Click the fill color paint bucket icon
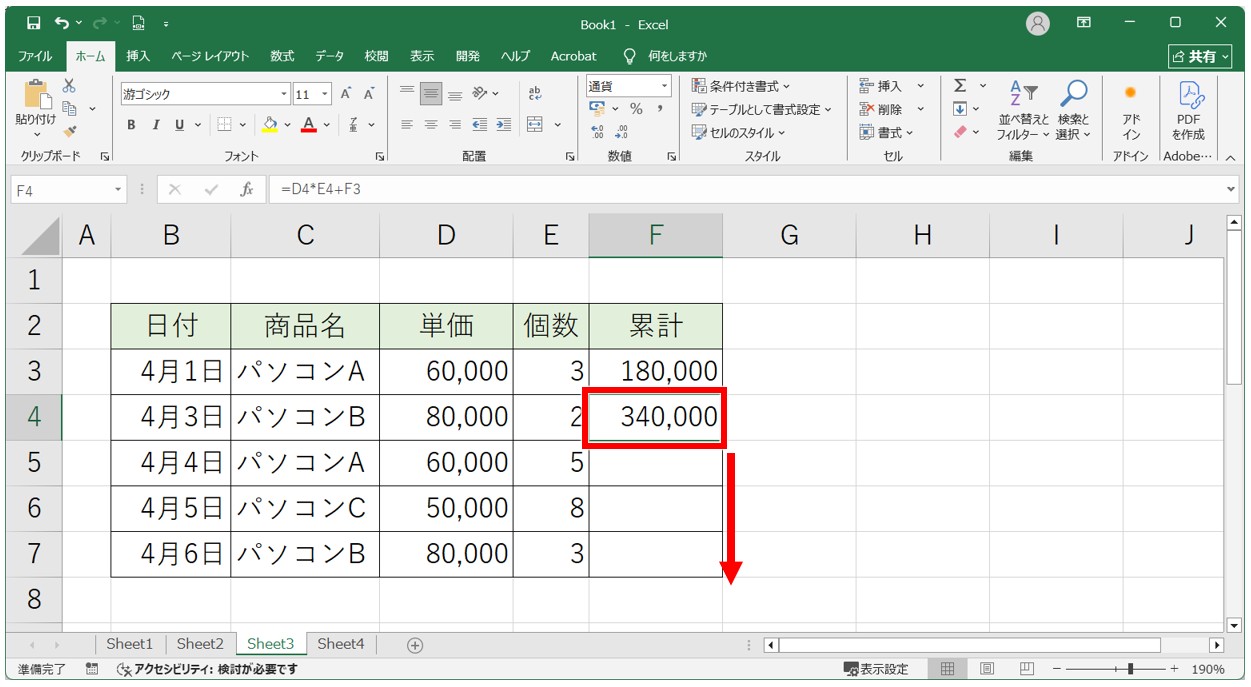Image resolution: width=1251 pixels, height=687 pixels. 269,125
